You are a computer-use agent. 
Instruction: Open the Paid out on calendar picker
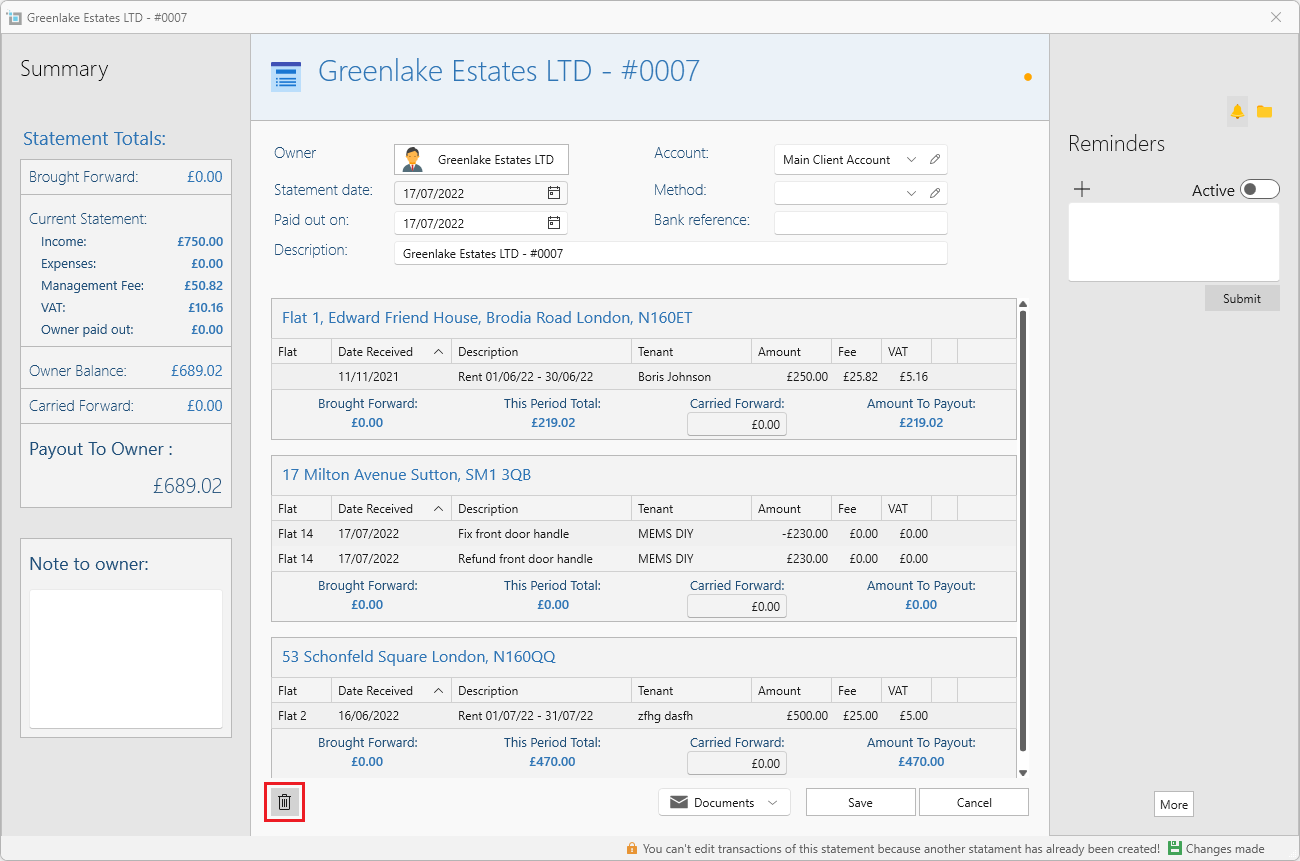(x=554, y=223)
